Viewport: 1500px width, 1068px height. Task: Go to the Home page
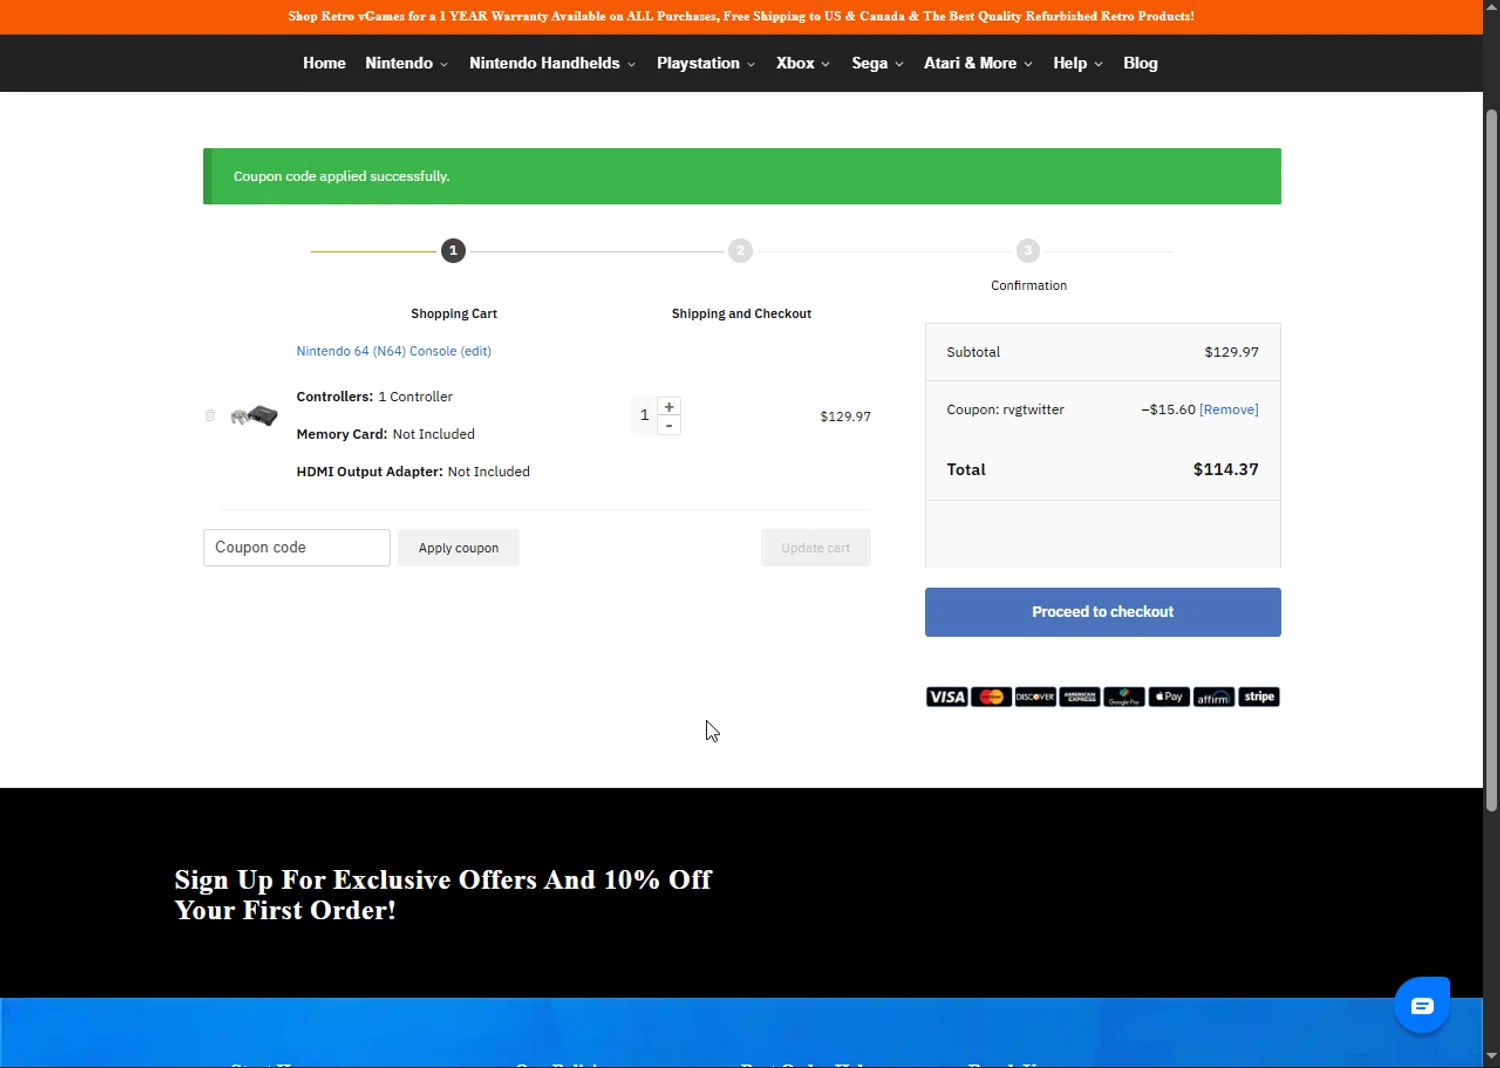pyautogui.click(x=324, y=63)
